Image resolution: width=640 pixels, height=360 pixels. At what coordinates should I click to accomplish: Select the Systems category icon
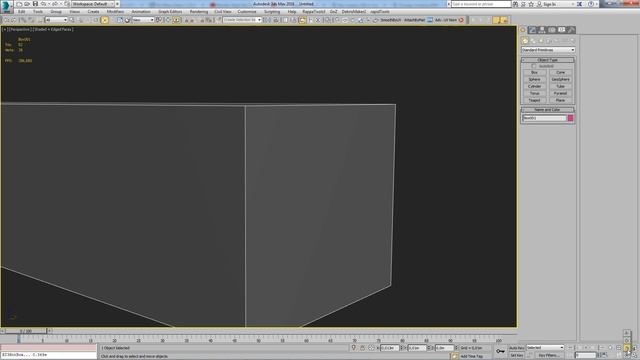pos(572,41)
